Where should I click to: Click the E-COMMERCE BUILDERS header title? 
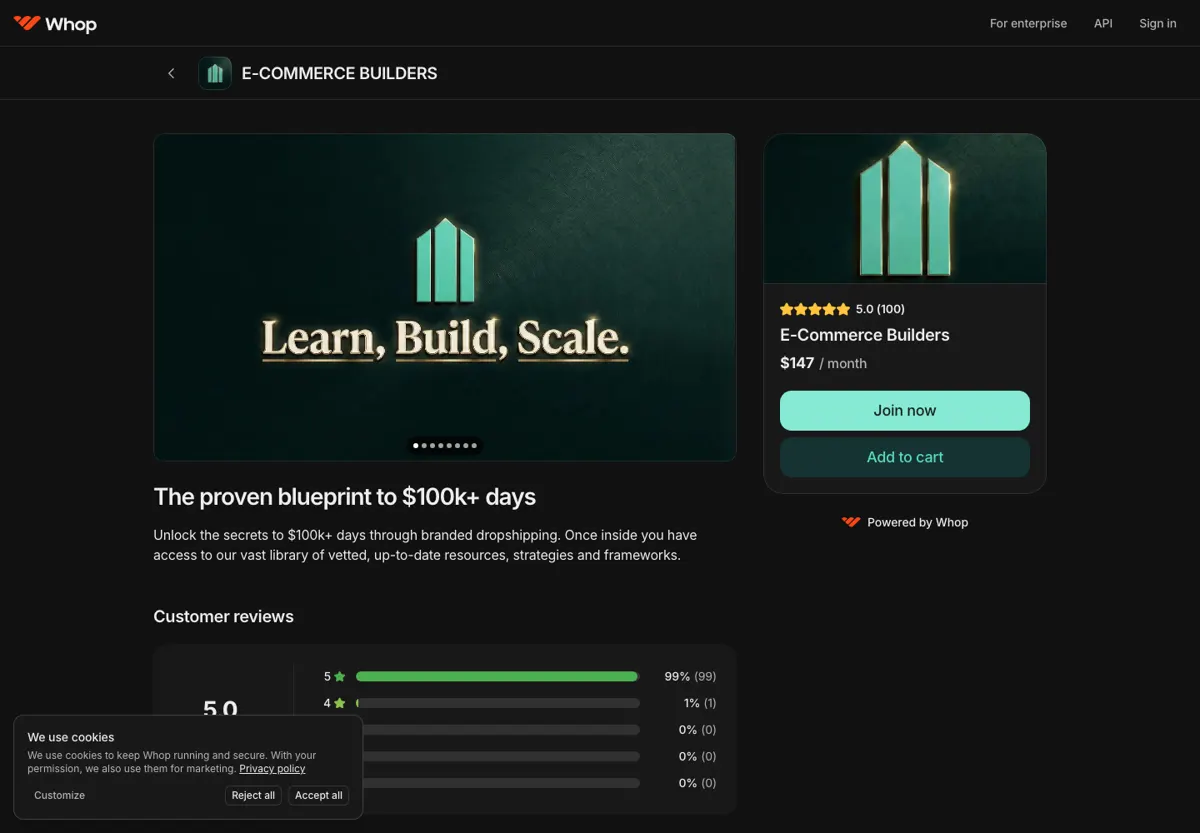tap(339, 73)
